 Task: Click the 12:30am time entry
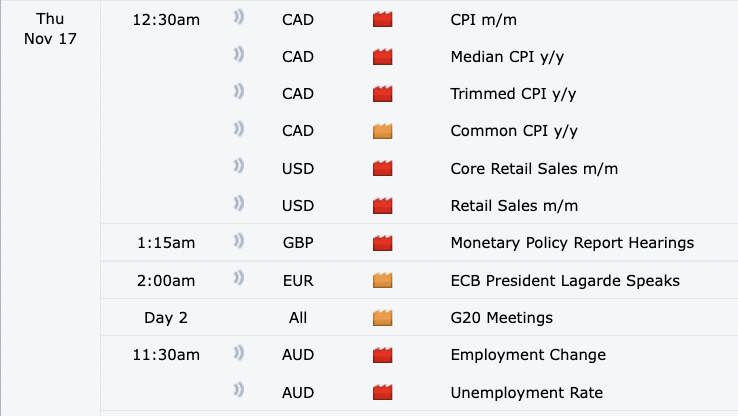[165, 20]
